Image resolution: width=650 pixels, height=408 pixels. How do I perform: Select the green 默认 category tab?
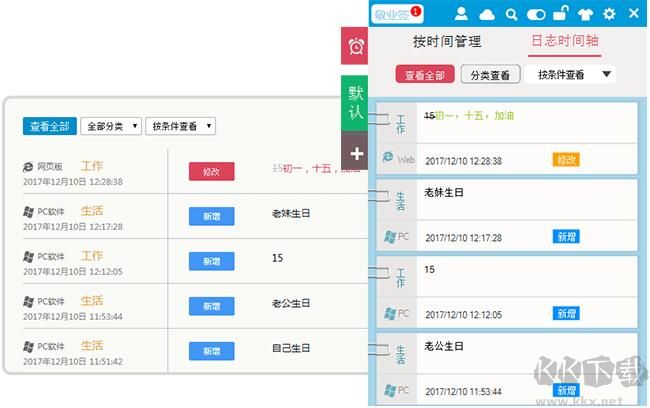click(x=355, y=103)
